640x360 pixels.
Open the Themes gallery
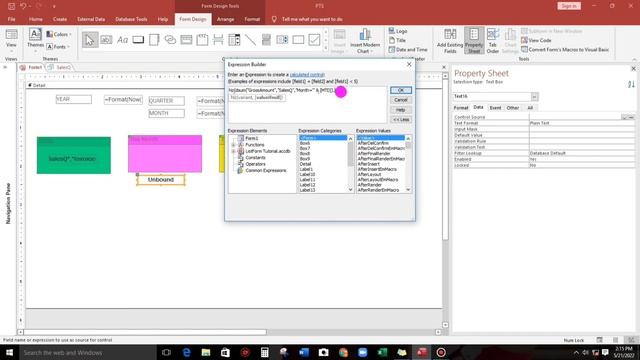point(35,40)
